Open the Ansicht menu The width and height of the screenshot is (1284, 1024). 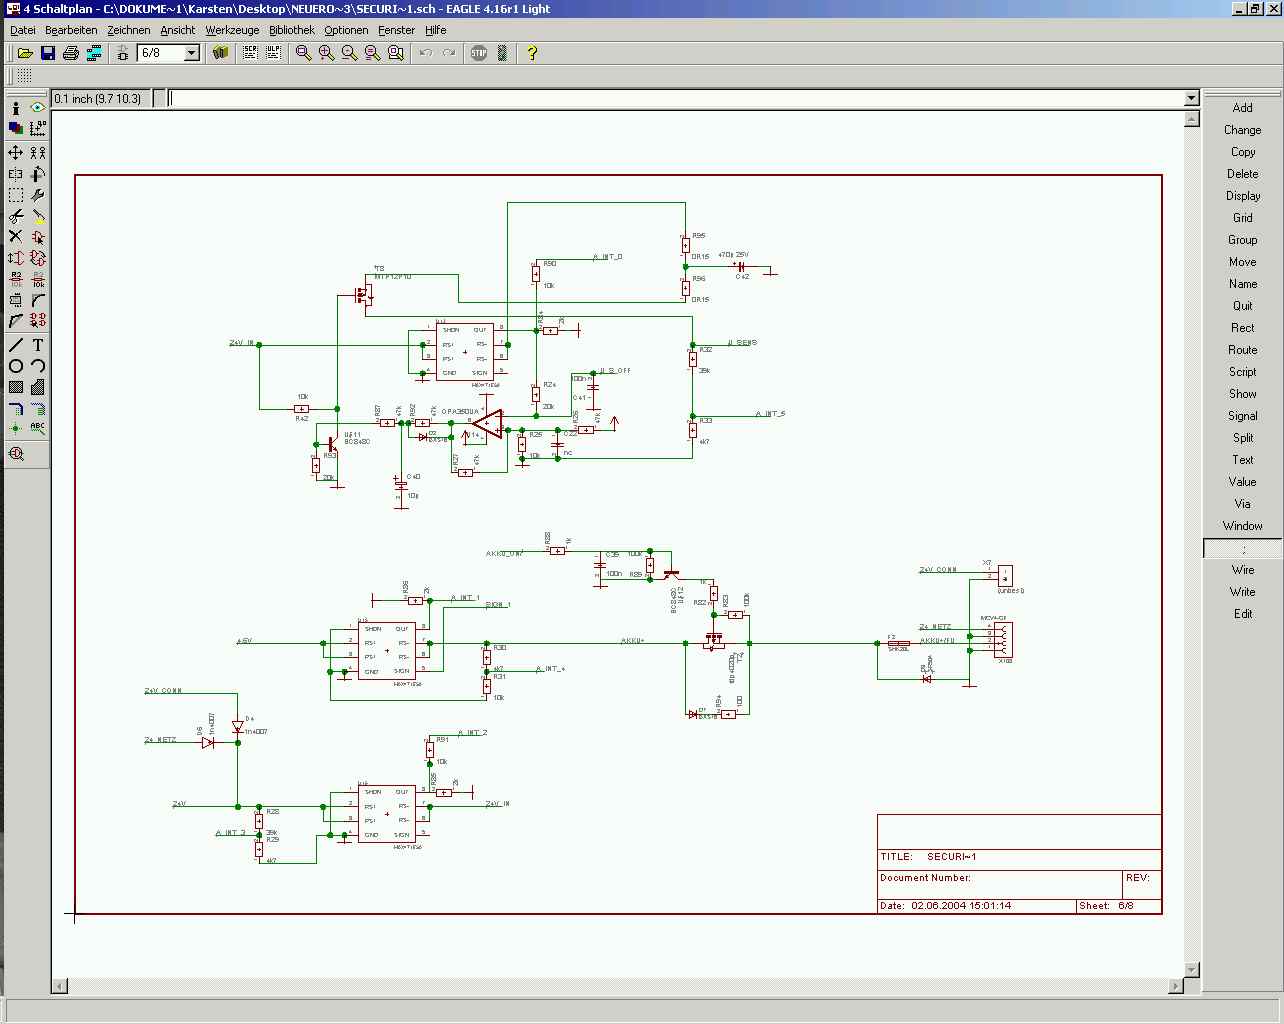pos(178,30)
